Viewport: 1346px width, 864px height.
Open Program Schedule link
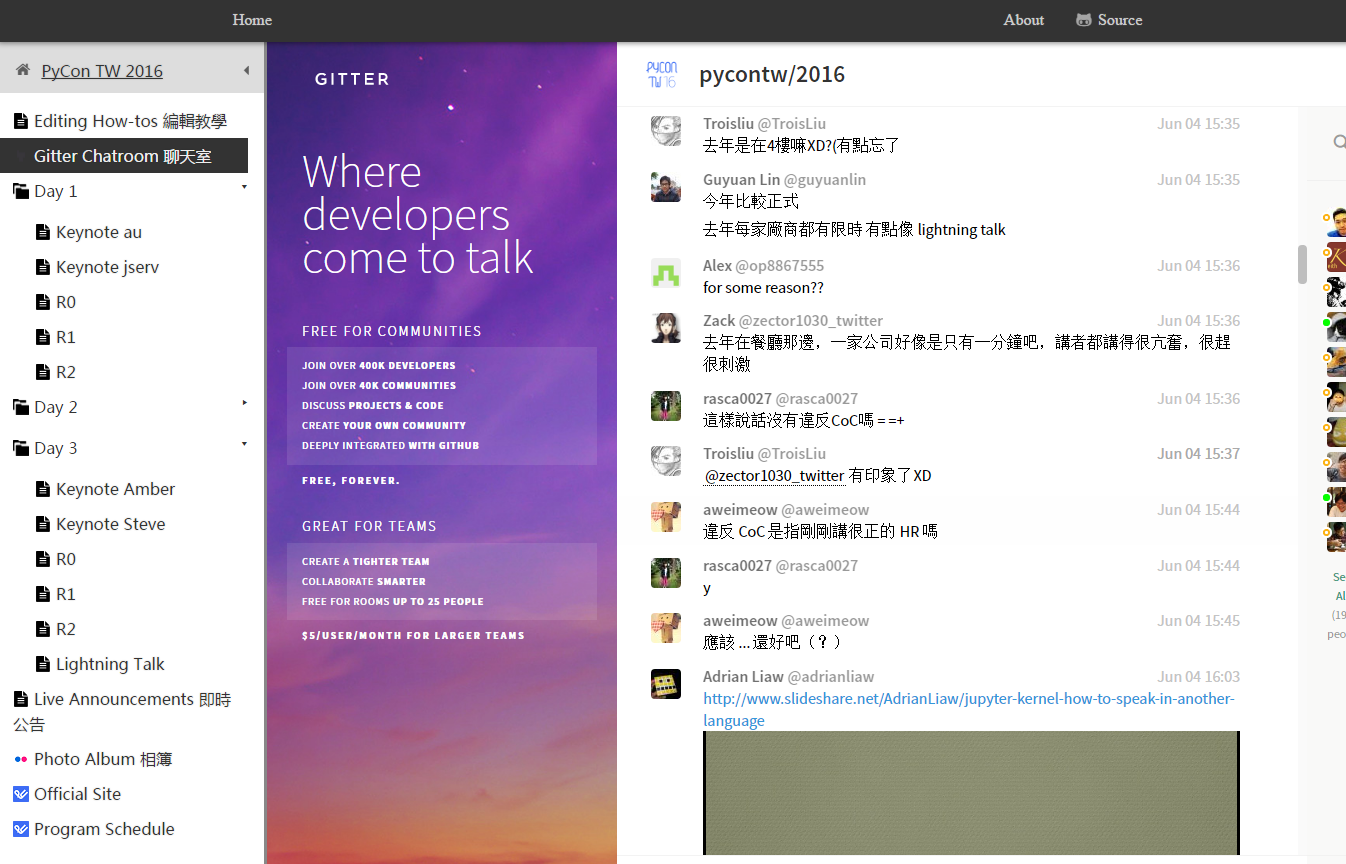point(104,829)
